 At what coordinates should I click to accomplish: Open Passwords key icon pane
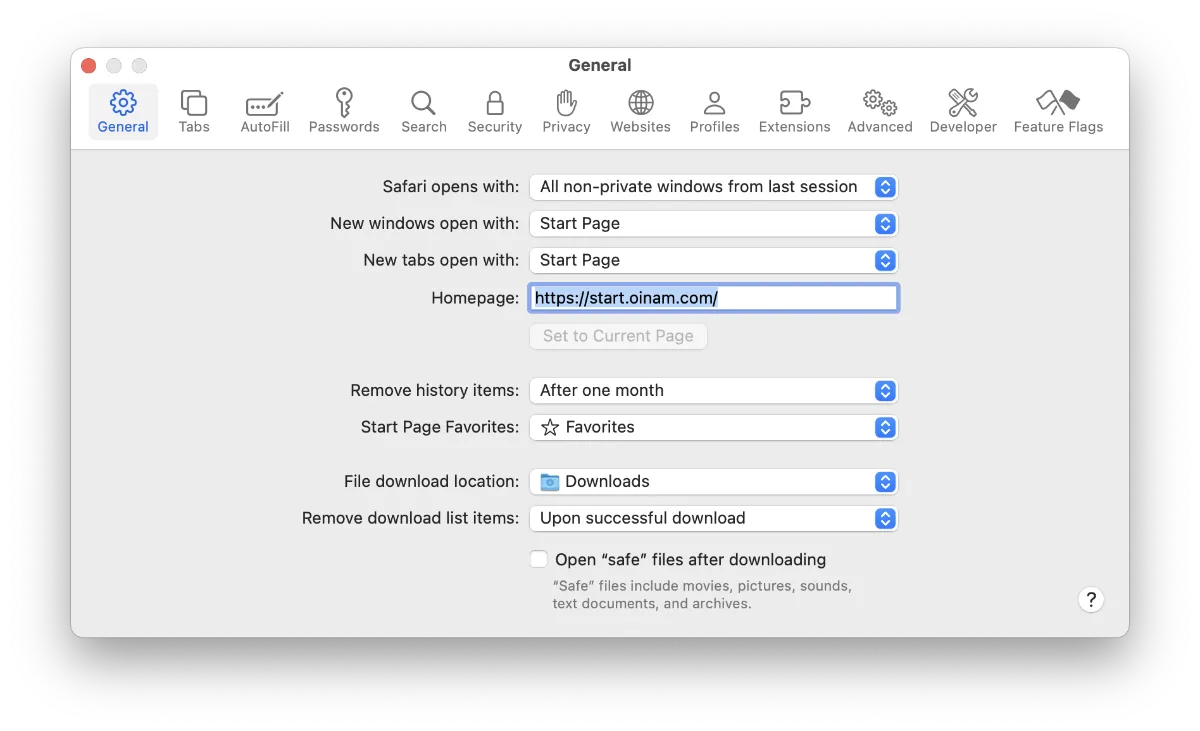pos(344,103)
